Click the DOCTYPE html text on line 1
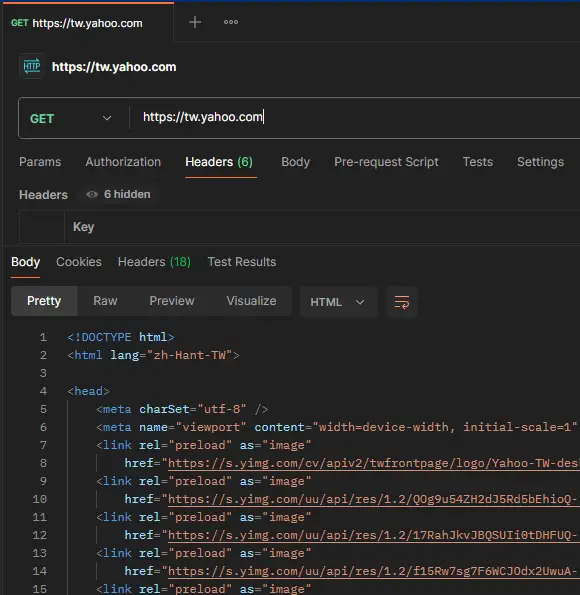Viewport: 580px width, 595px height. click(121, 337)
